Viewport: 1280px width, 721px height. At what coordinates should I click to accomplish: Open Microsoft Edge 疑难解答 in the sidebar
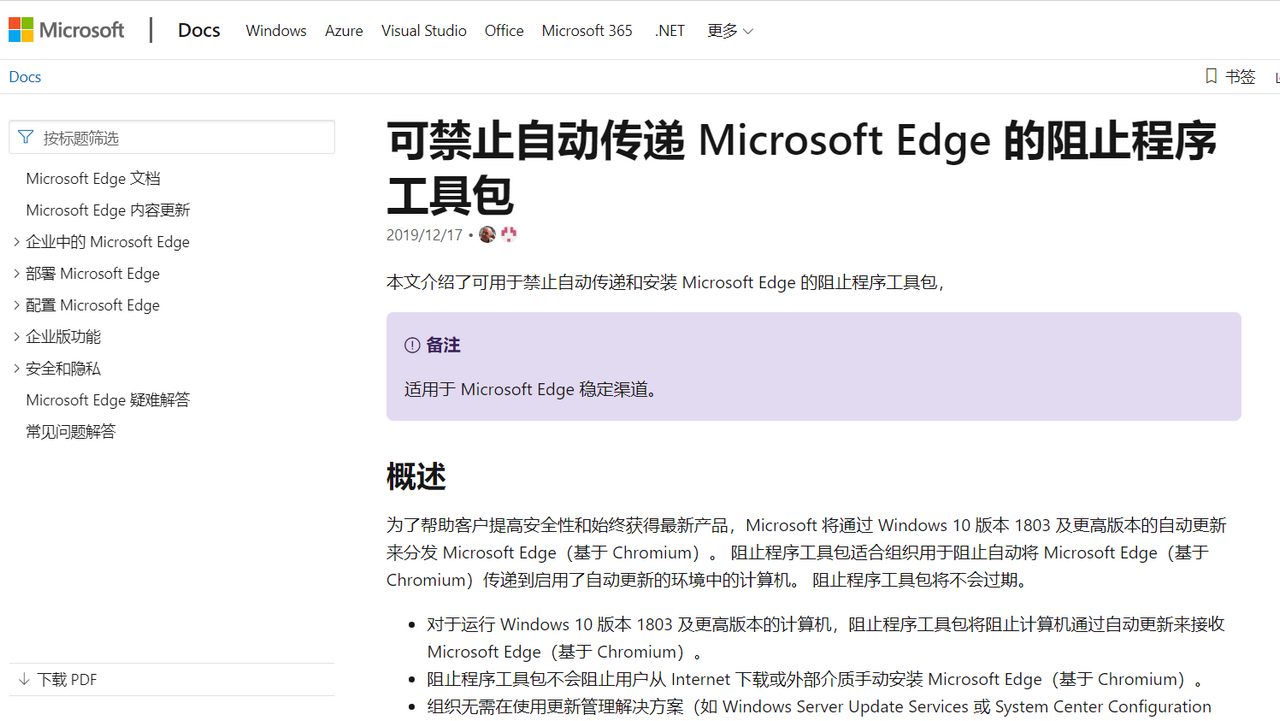click(108, 400)
